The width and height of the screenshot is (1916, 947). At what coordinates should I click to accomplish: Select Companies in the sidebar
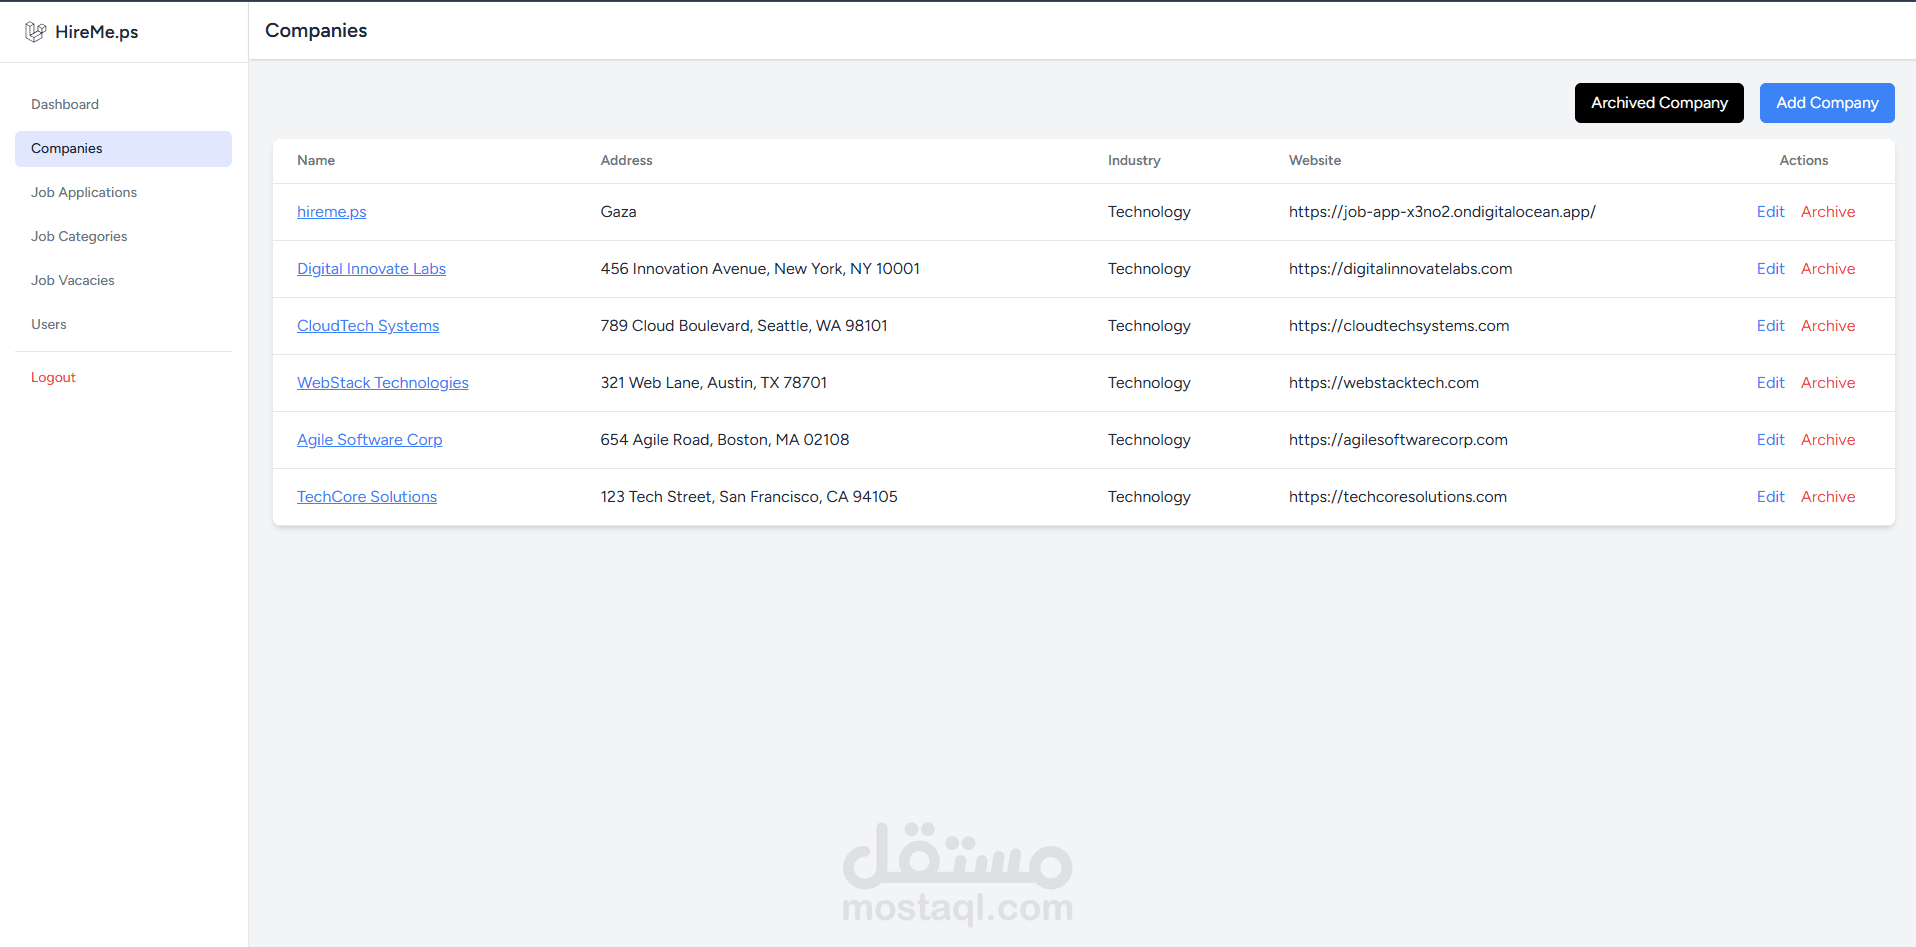[x=123, y=148]
